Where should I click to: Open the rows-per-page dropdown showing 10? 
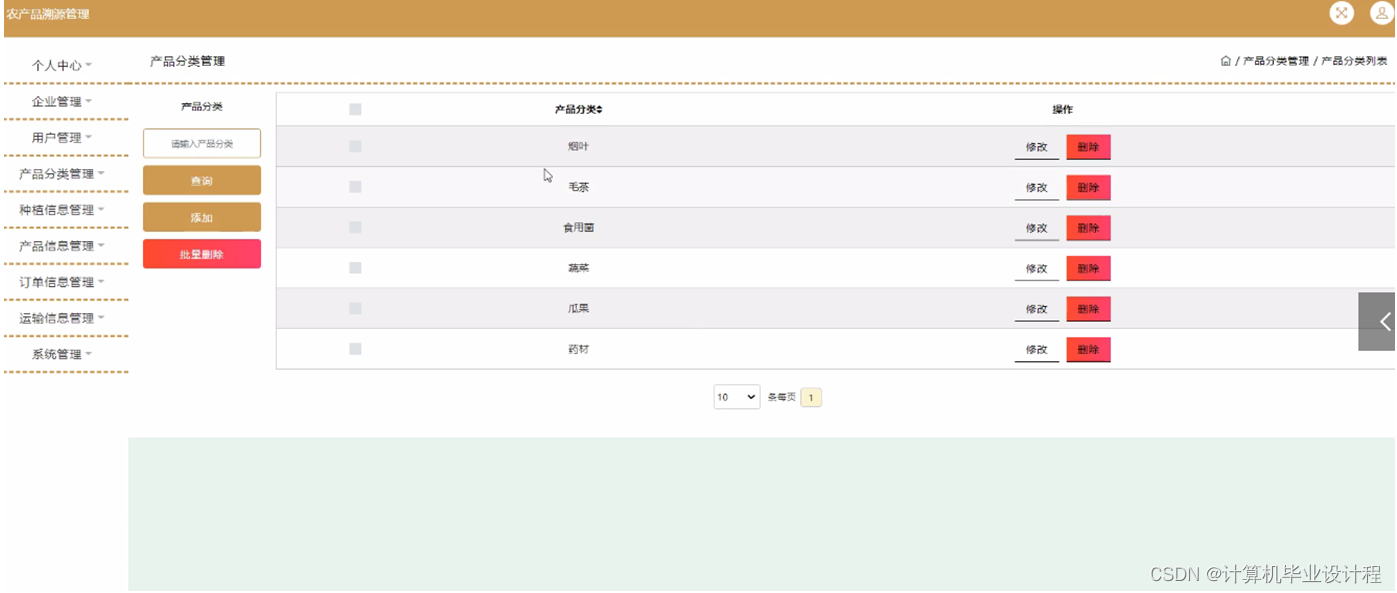tap(737, 397)
